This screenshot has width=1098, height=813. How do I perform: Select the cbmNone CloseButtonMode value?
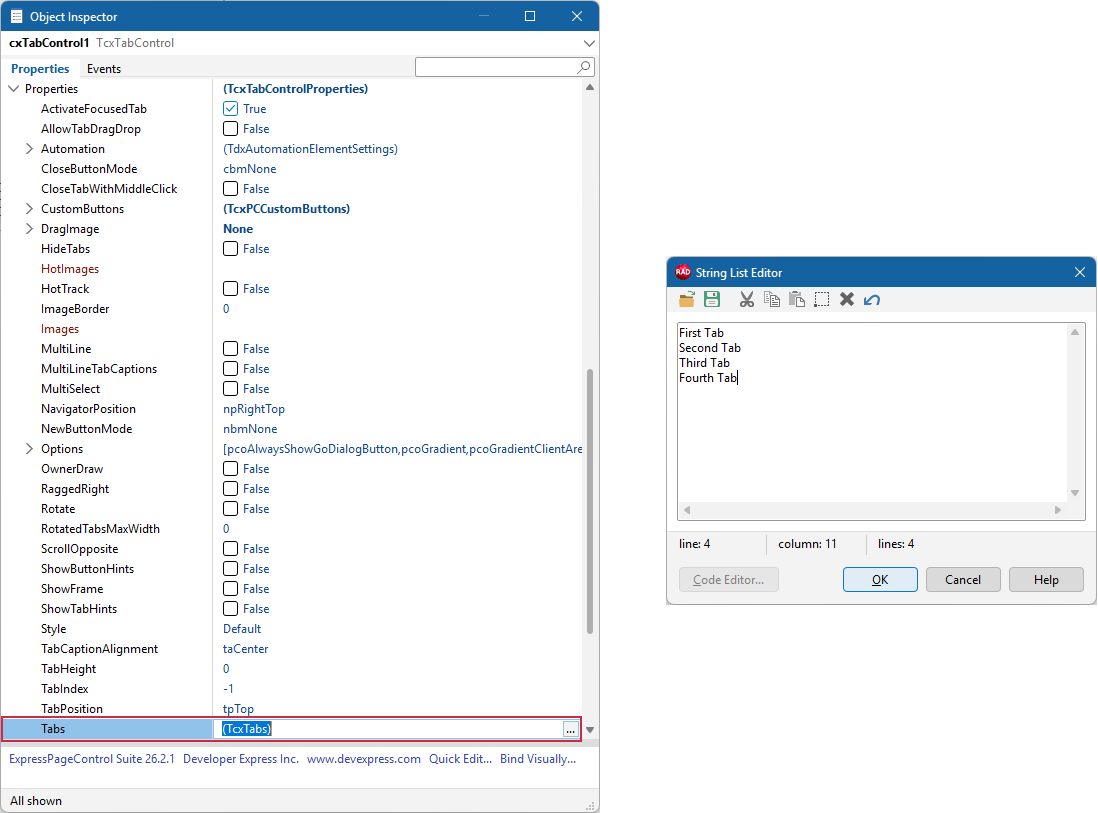point(250,169)
